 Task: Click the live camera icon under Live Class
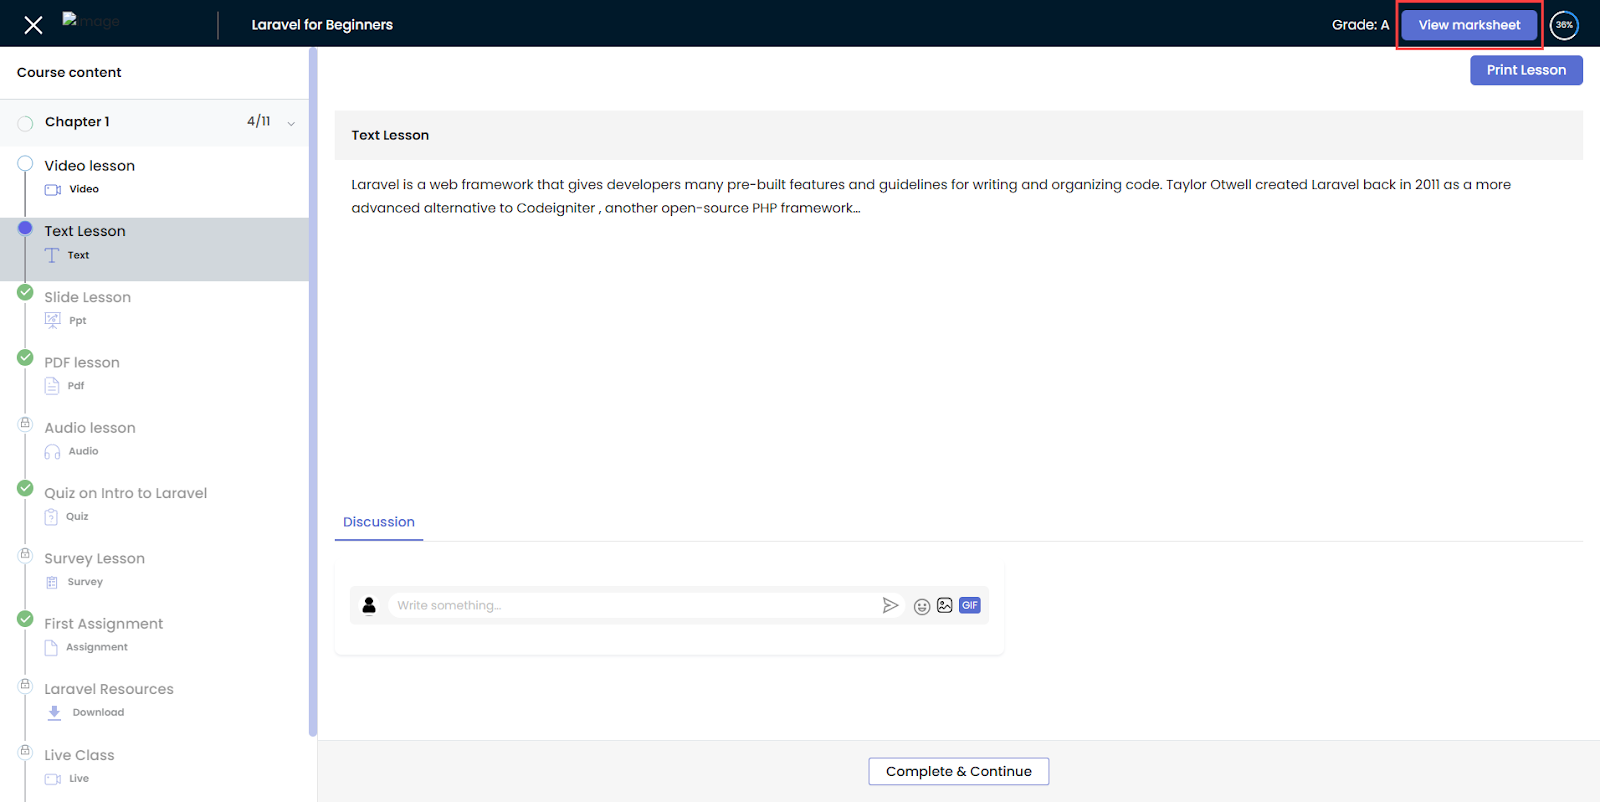[x=53, y=779]
